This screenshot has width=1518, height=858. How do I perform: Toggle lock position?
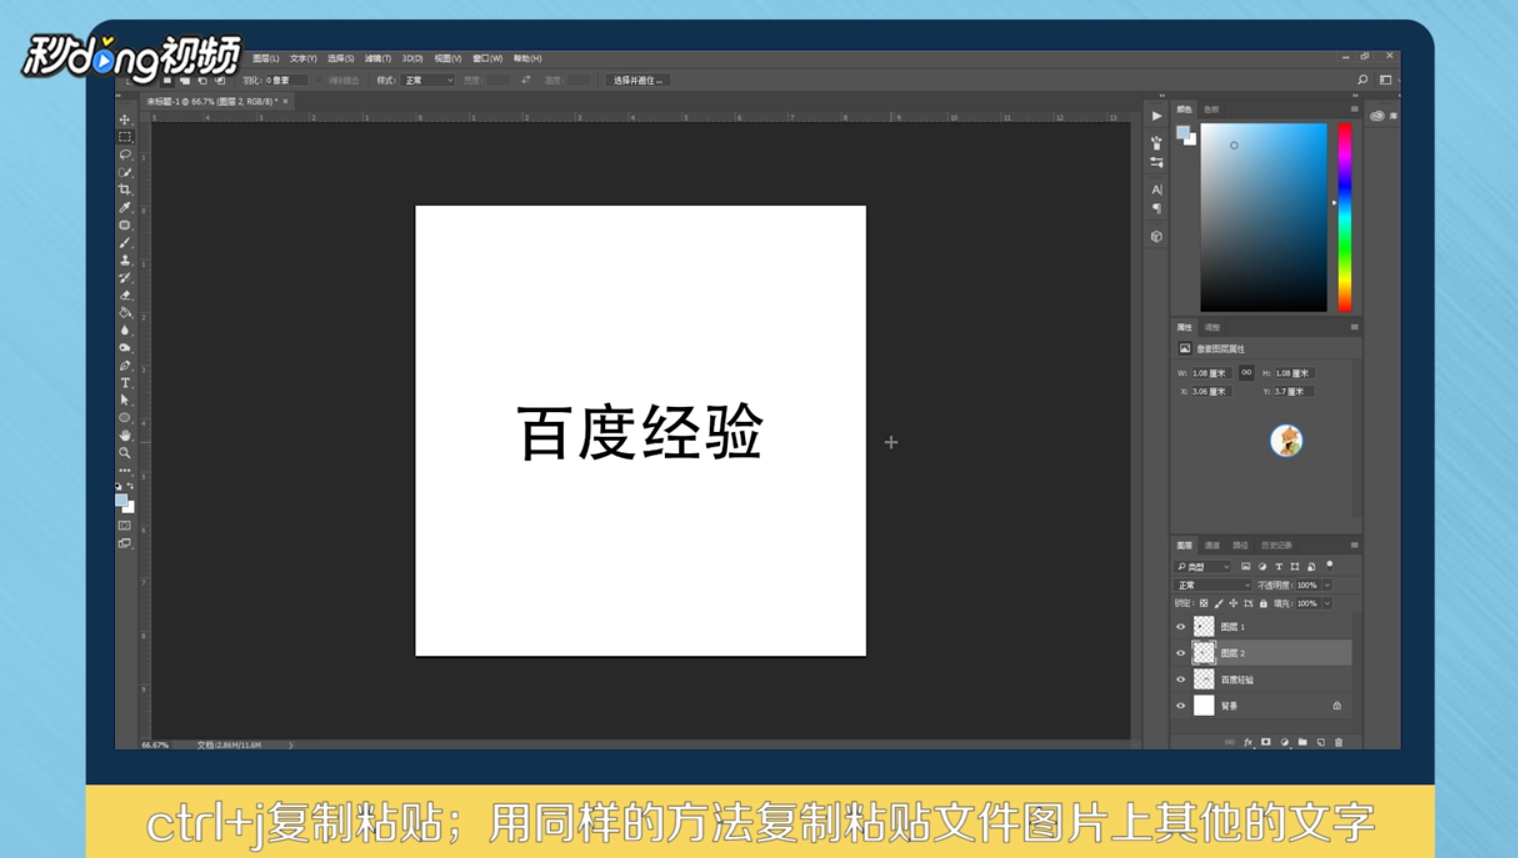coord(1234,603)
